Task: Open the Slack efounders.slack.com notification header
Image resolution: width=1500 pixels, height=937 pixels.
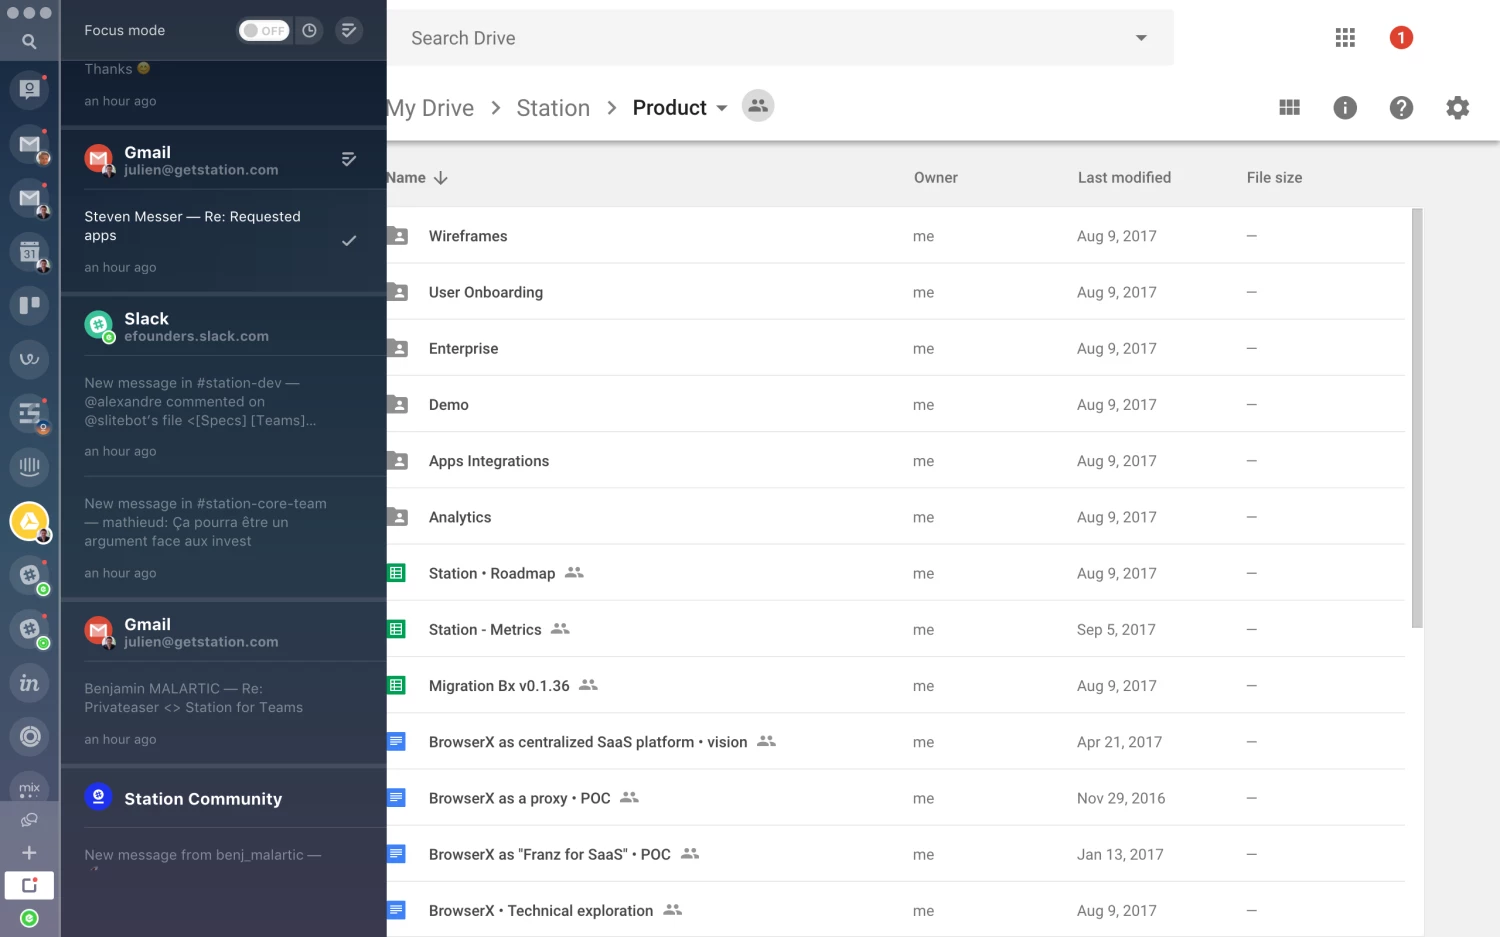Action: [x=223, y=326]
